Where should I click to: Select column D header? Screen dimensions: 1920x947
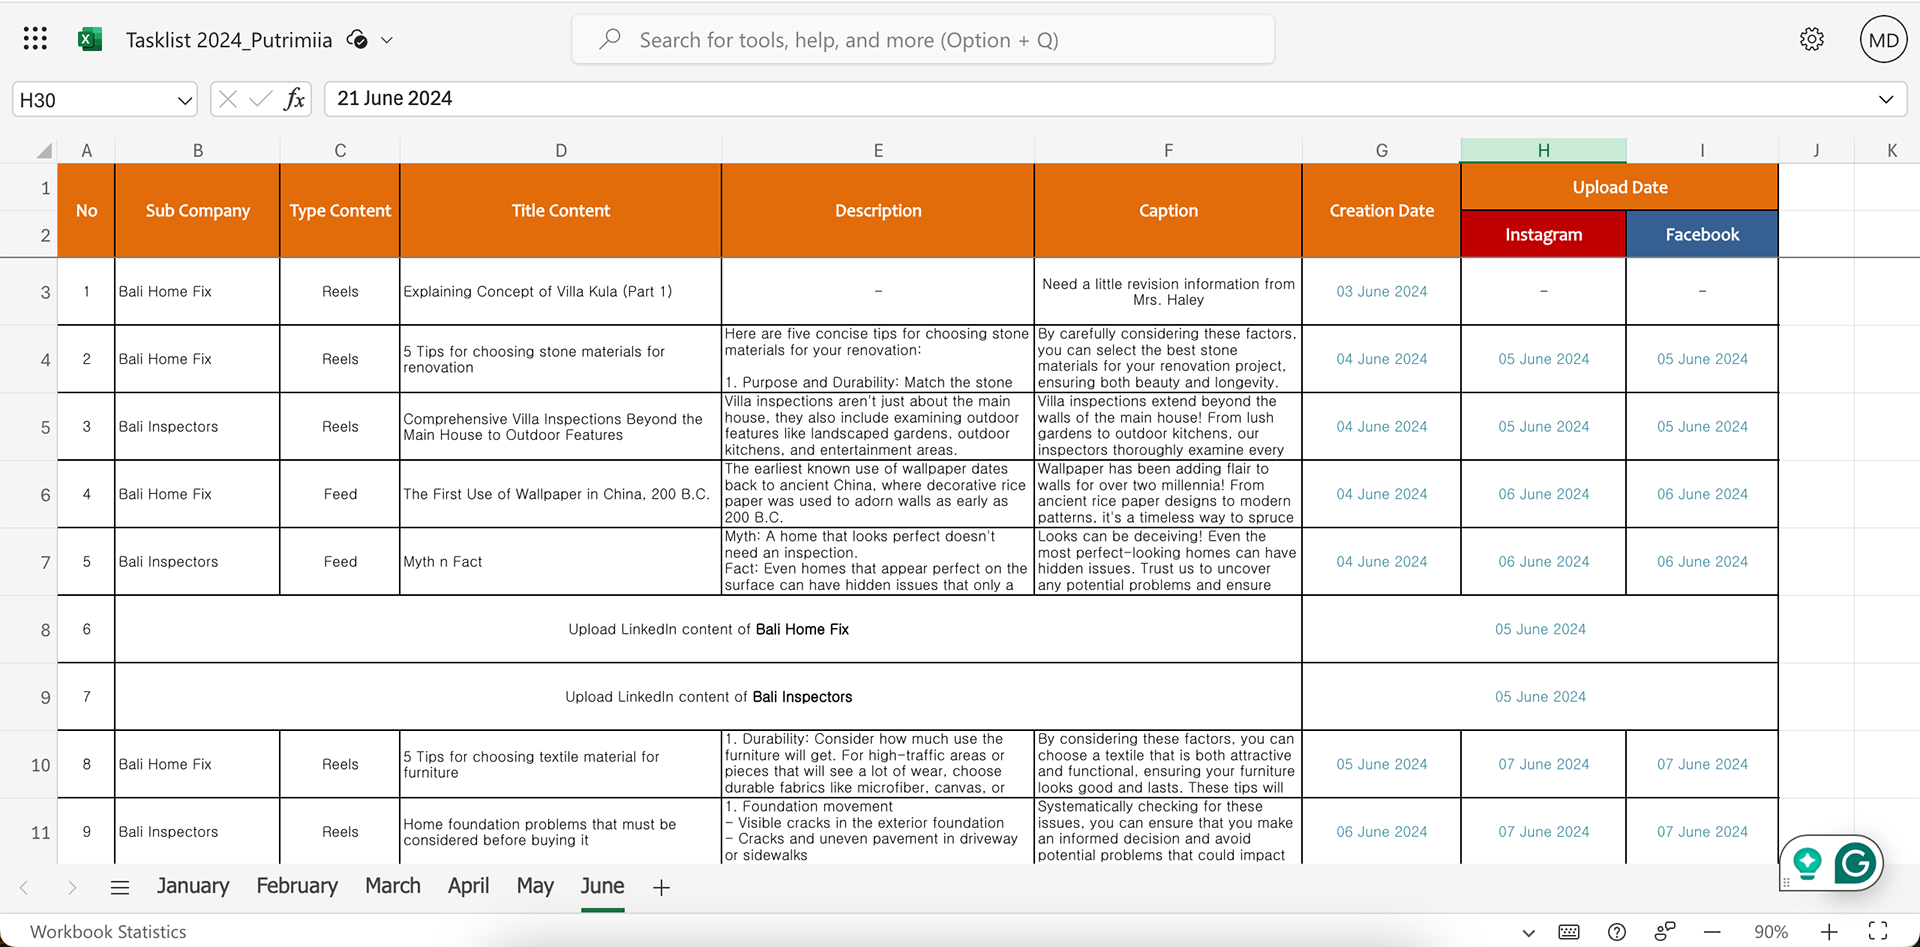561,150
